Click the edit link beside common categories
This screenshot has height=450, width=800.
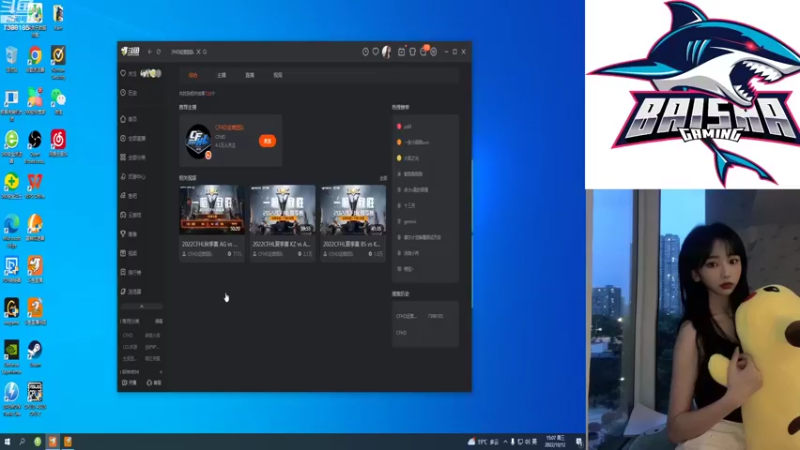point(159,321)
